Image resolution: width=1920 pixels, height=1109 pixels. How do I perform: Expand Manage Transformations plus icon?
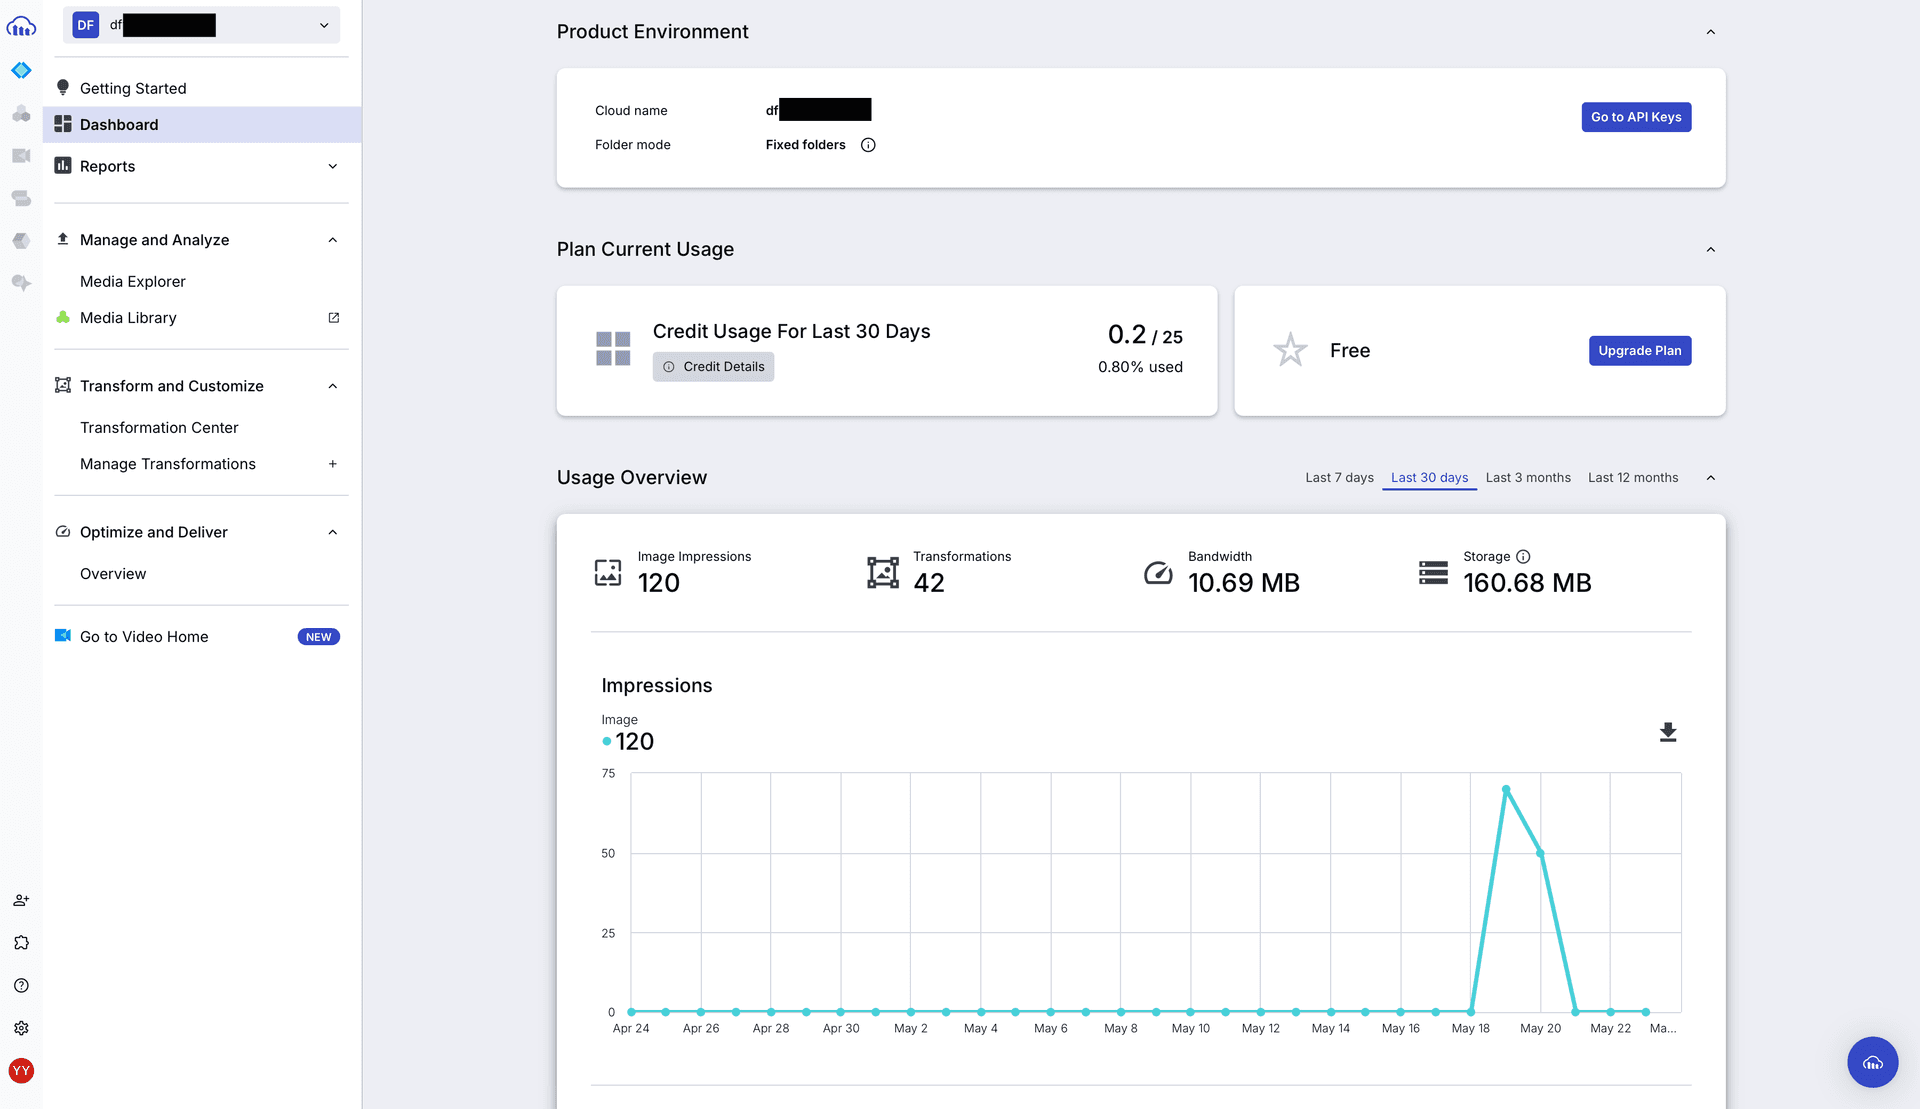(x=333, y=463)
